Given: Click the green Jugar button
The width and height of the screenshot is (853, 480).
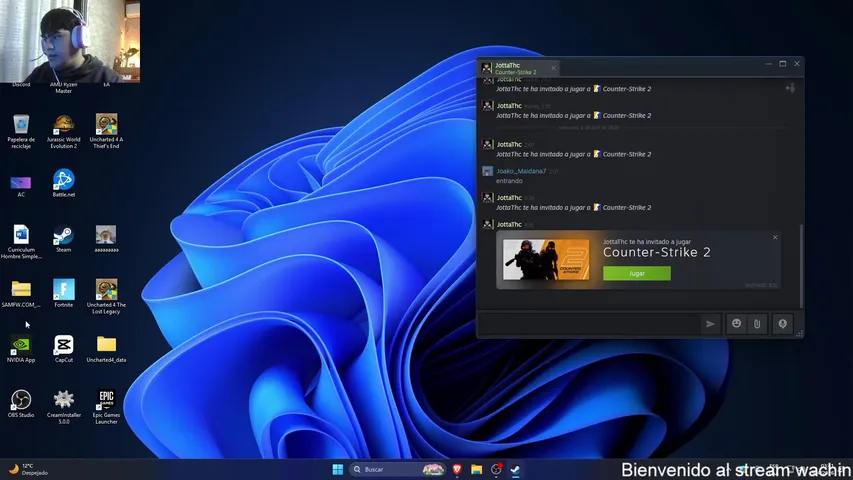Looking at the screenshot, I should click(636, 273).
